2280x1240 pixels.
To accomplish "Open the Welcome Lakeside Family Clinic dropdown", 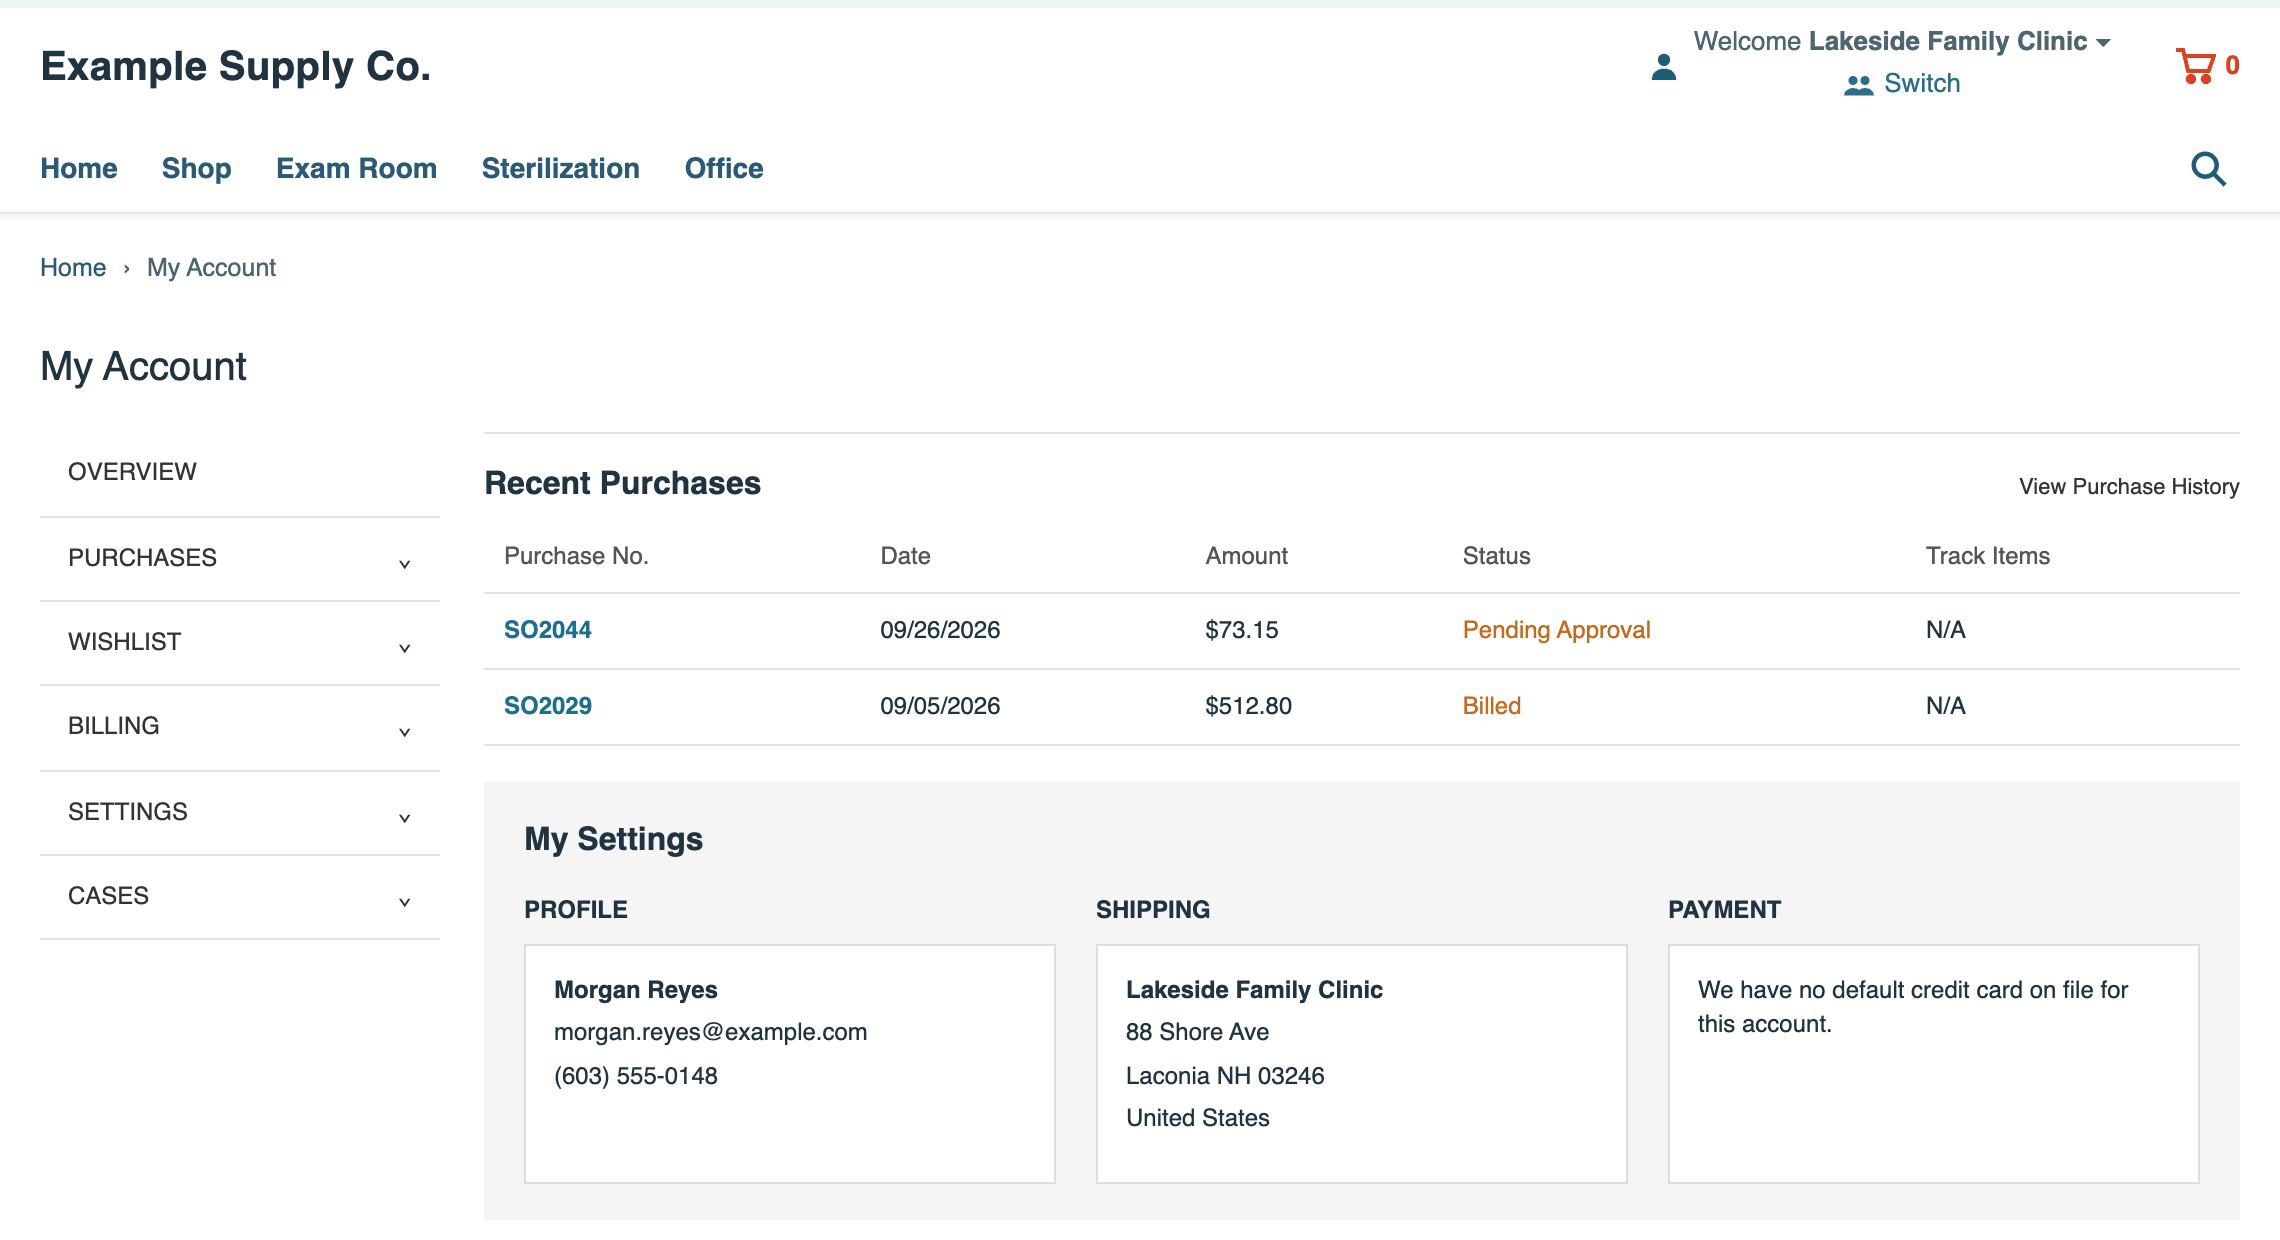I will 1901,41.
